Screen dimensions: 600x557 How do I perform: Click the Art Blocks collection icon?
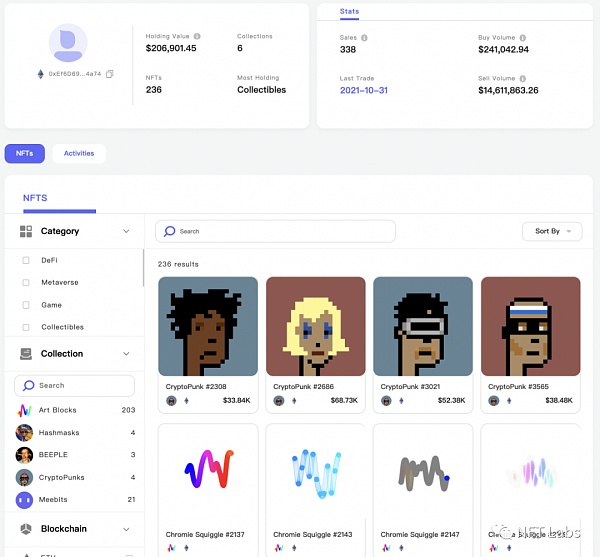tap(24, 410)
